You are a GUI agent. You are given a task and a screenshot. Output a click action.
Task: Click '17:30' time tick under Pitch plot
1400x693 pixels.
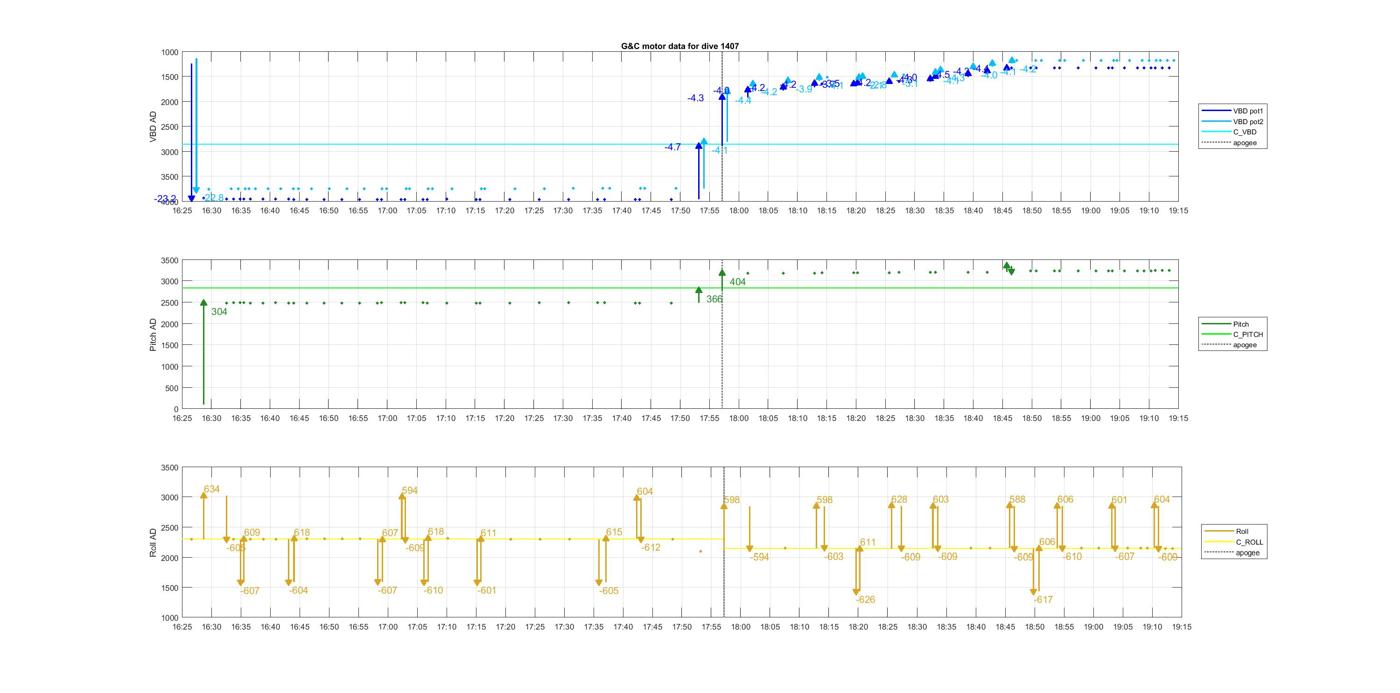coord(563,419)
